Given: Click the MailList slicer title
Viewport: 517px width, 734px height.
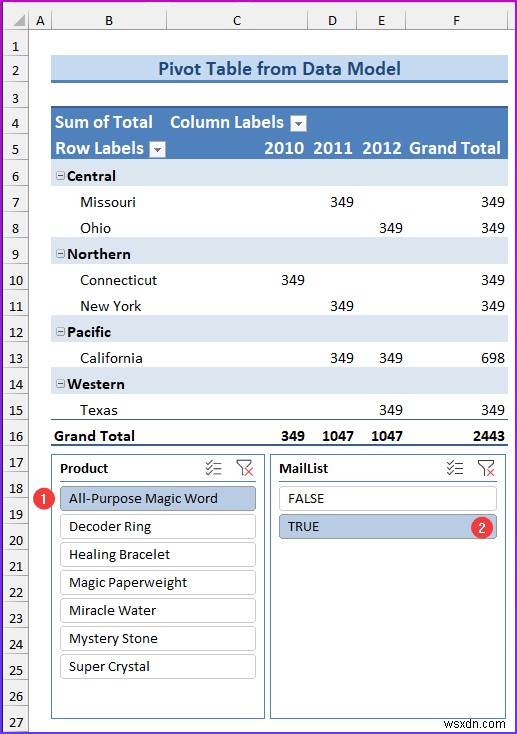Looking at the screenshot, I should pyautogui.click(x=303, y=468).
